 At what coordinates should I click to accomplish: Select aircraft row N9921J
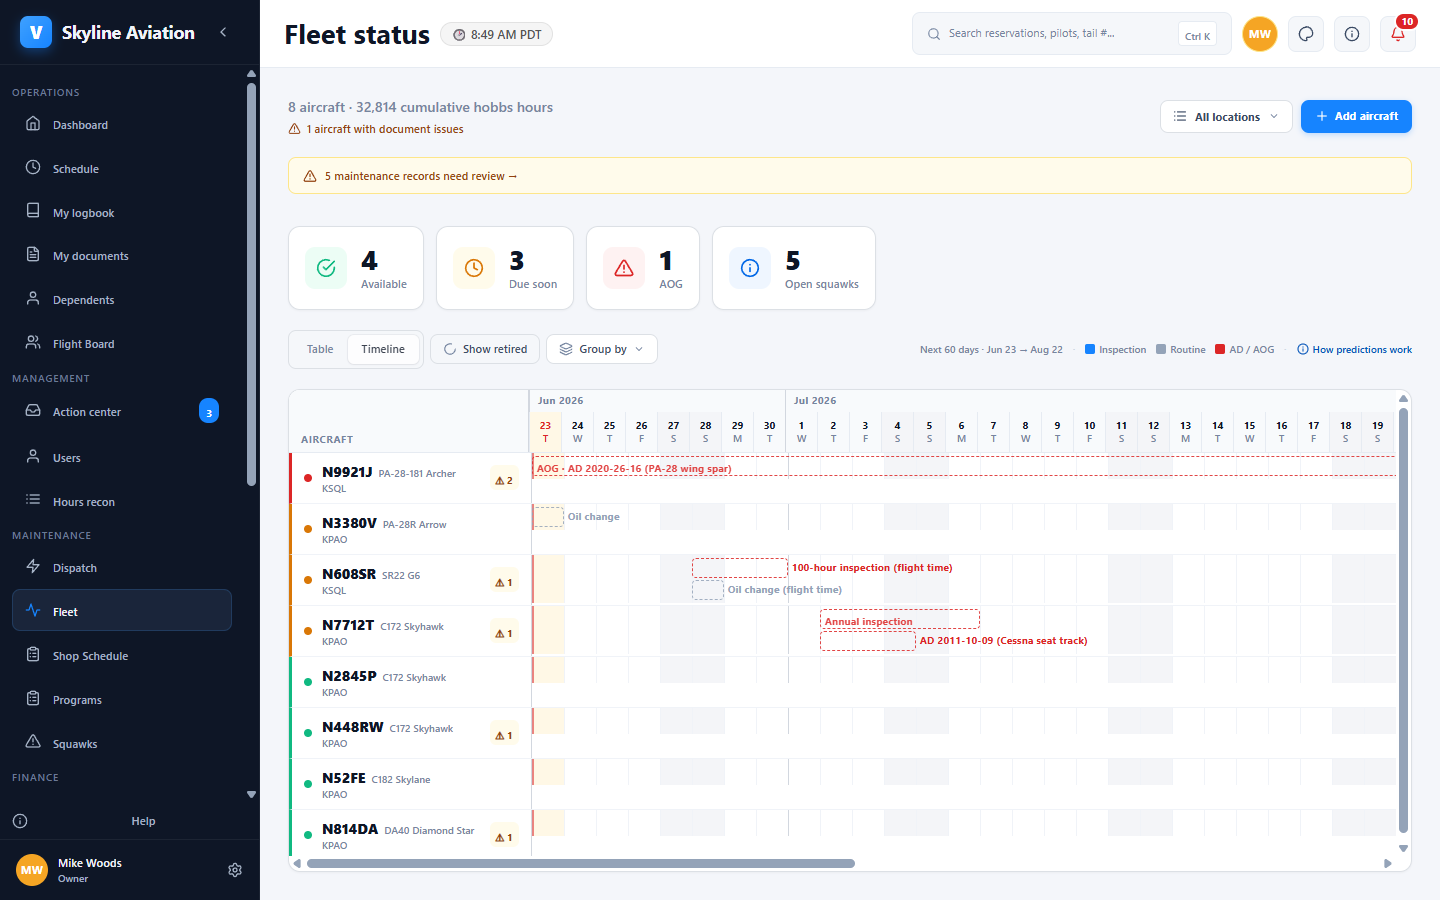[x=410, y=479]
